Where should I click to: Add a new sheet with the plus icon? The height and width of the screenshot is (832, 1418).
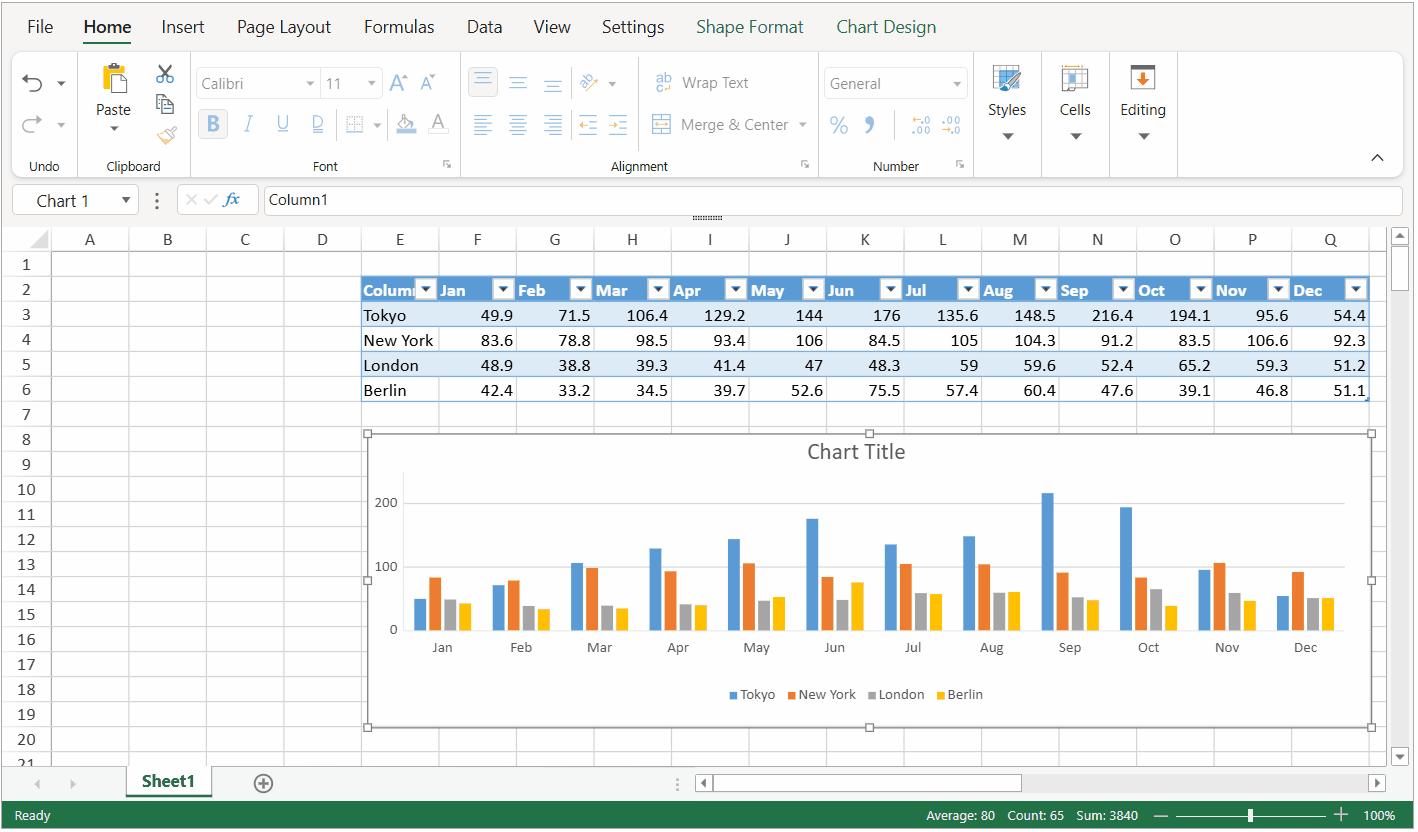263,783
